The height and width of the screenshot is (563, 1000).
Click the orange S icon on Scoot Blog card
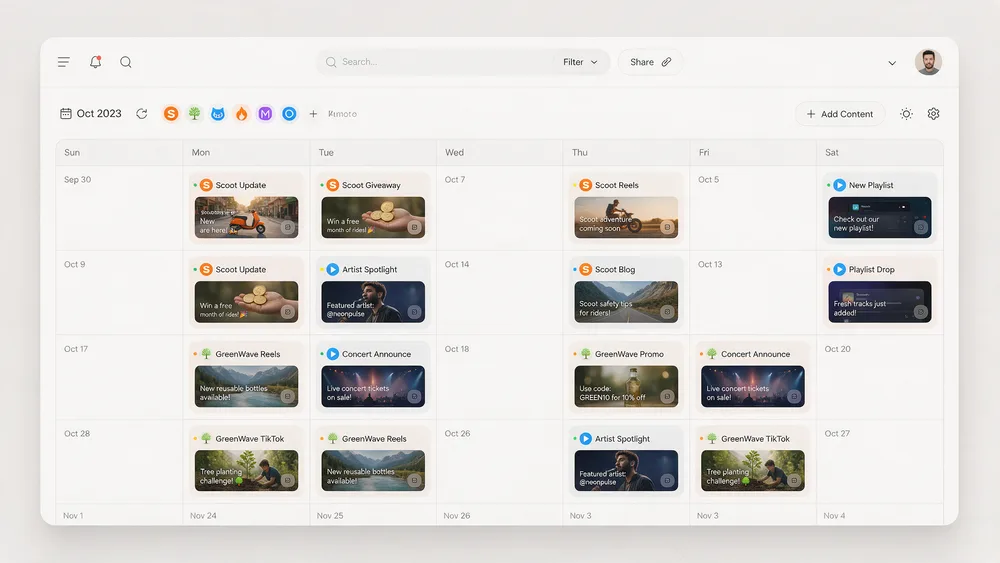[585, 269]
